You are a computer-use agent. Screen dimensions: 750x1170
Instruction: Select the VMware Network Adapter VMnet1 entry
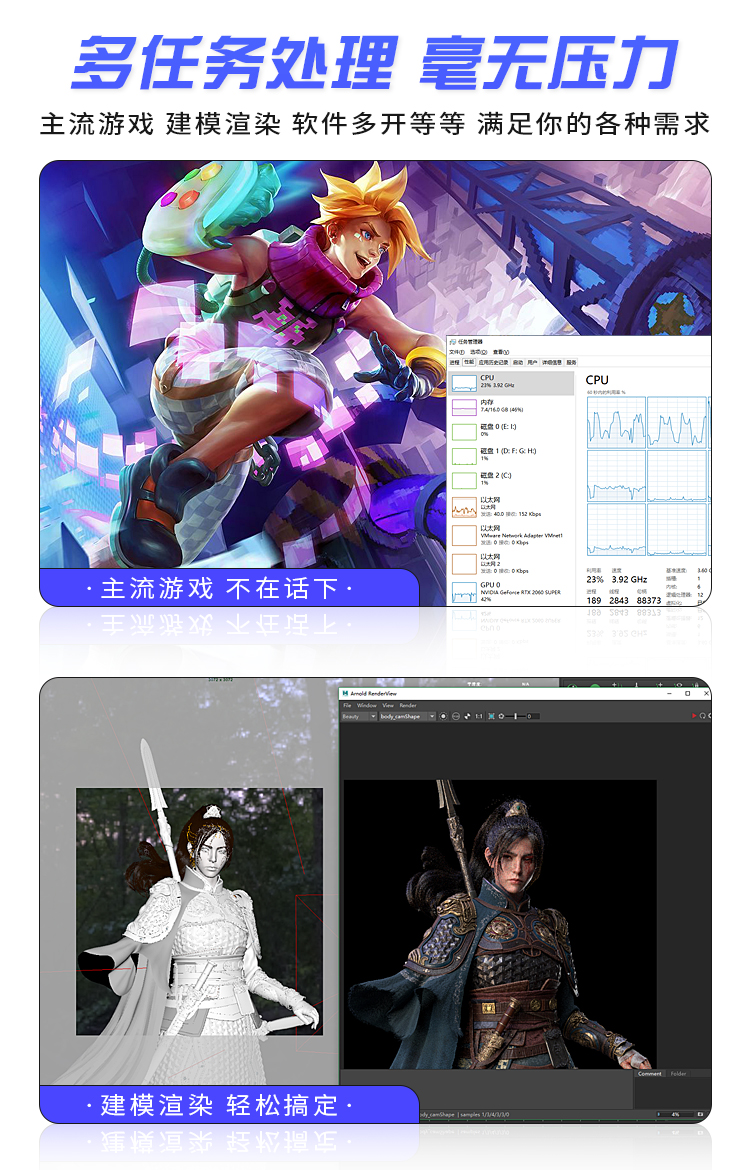pos(511,536)
